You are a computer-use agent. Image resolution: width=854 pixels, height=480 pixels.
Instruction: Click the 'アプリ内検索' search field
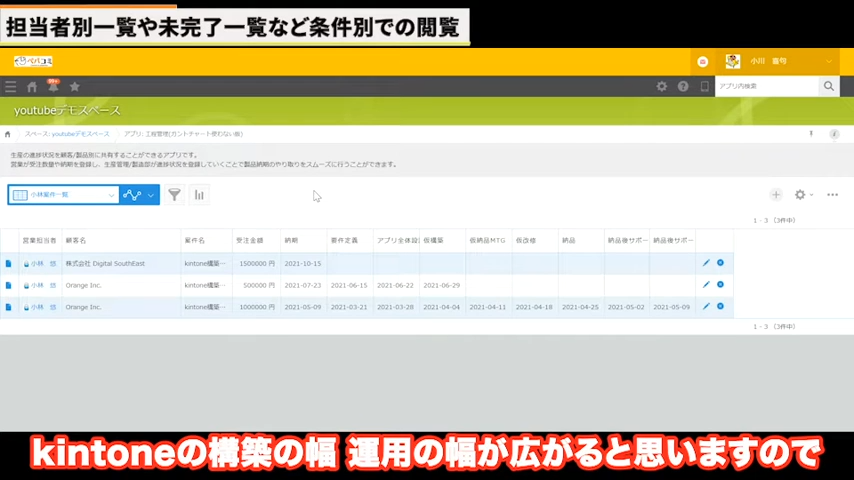(767, 86)
